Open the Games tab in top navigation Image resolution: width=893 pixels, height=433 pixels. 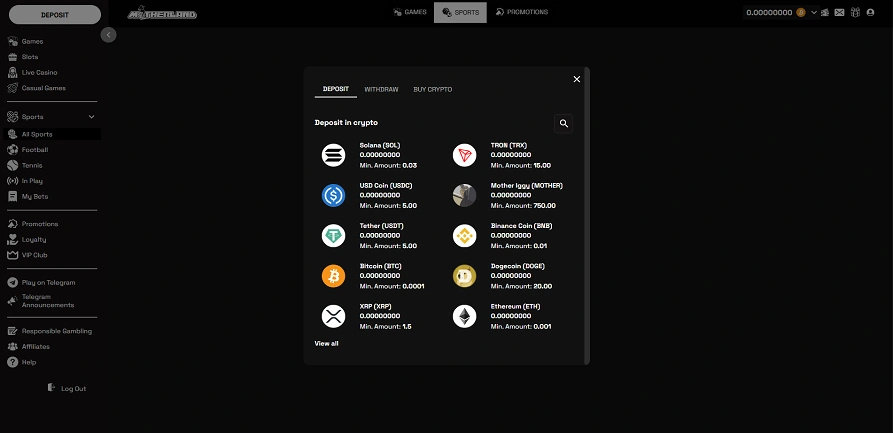tap(409, 12)
